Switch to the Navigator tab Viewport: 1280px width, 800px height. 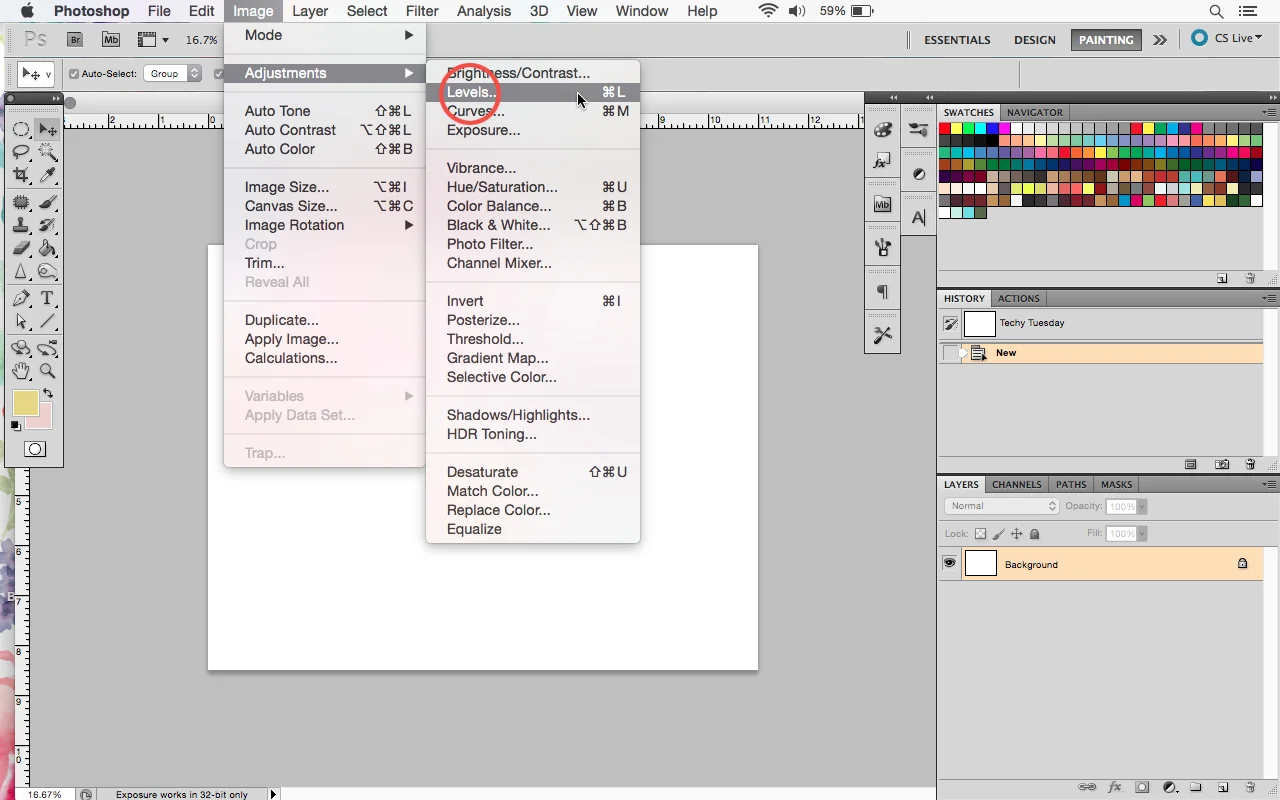tap(1035, 112)
